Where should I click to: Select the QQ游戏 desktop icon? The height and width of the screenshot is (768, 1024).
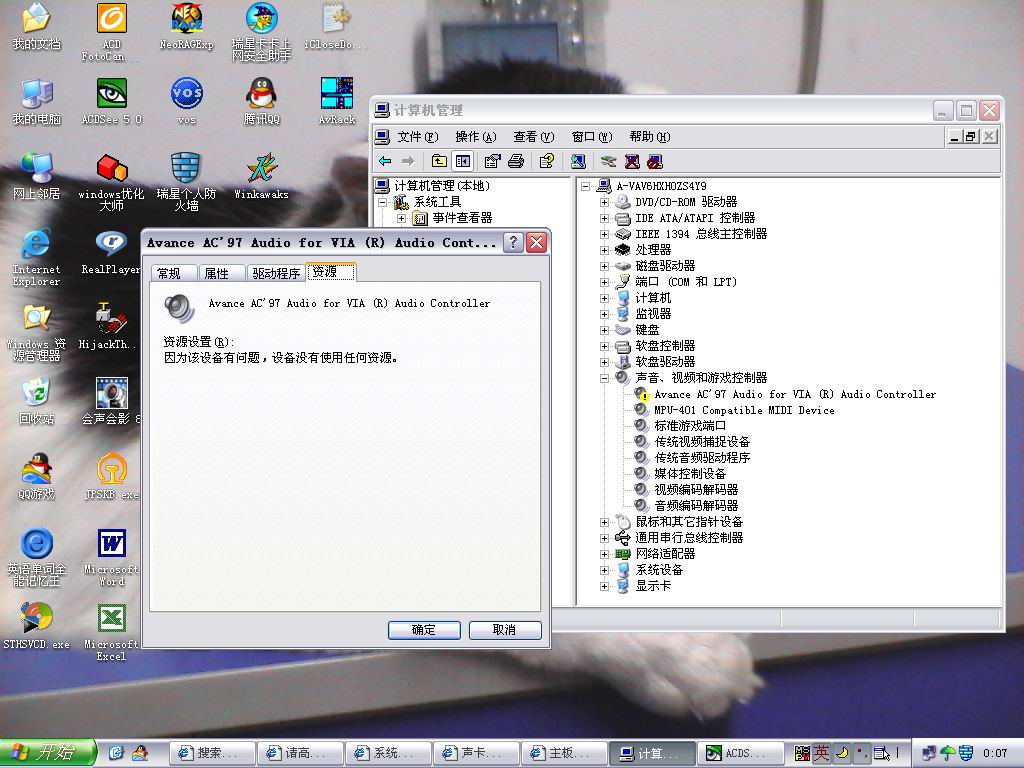(x=37, y=476)
